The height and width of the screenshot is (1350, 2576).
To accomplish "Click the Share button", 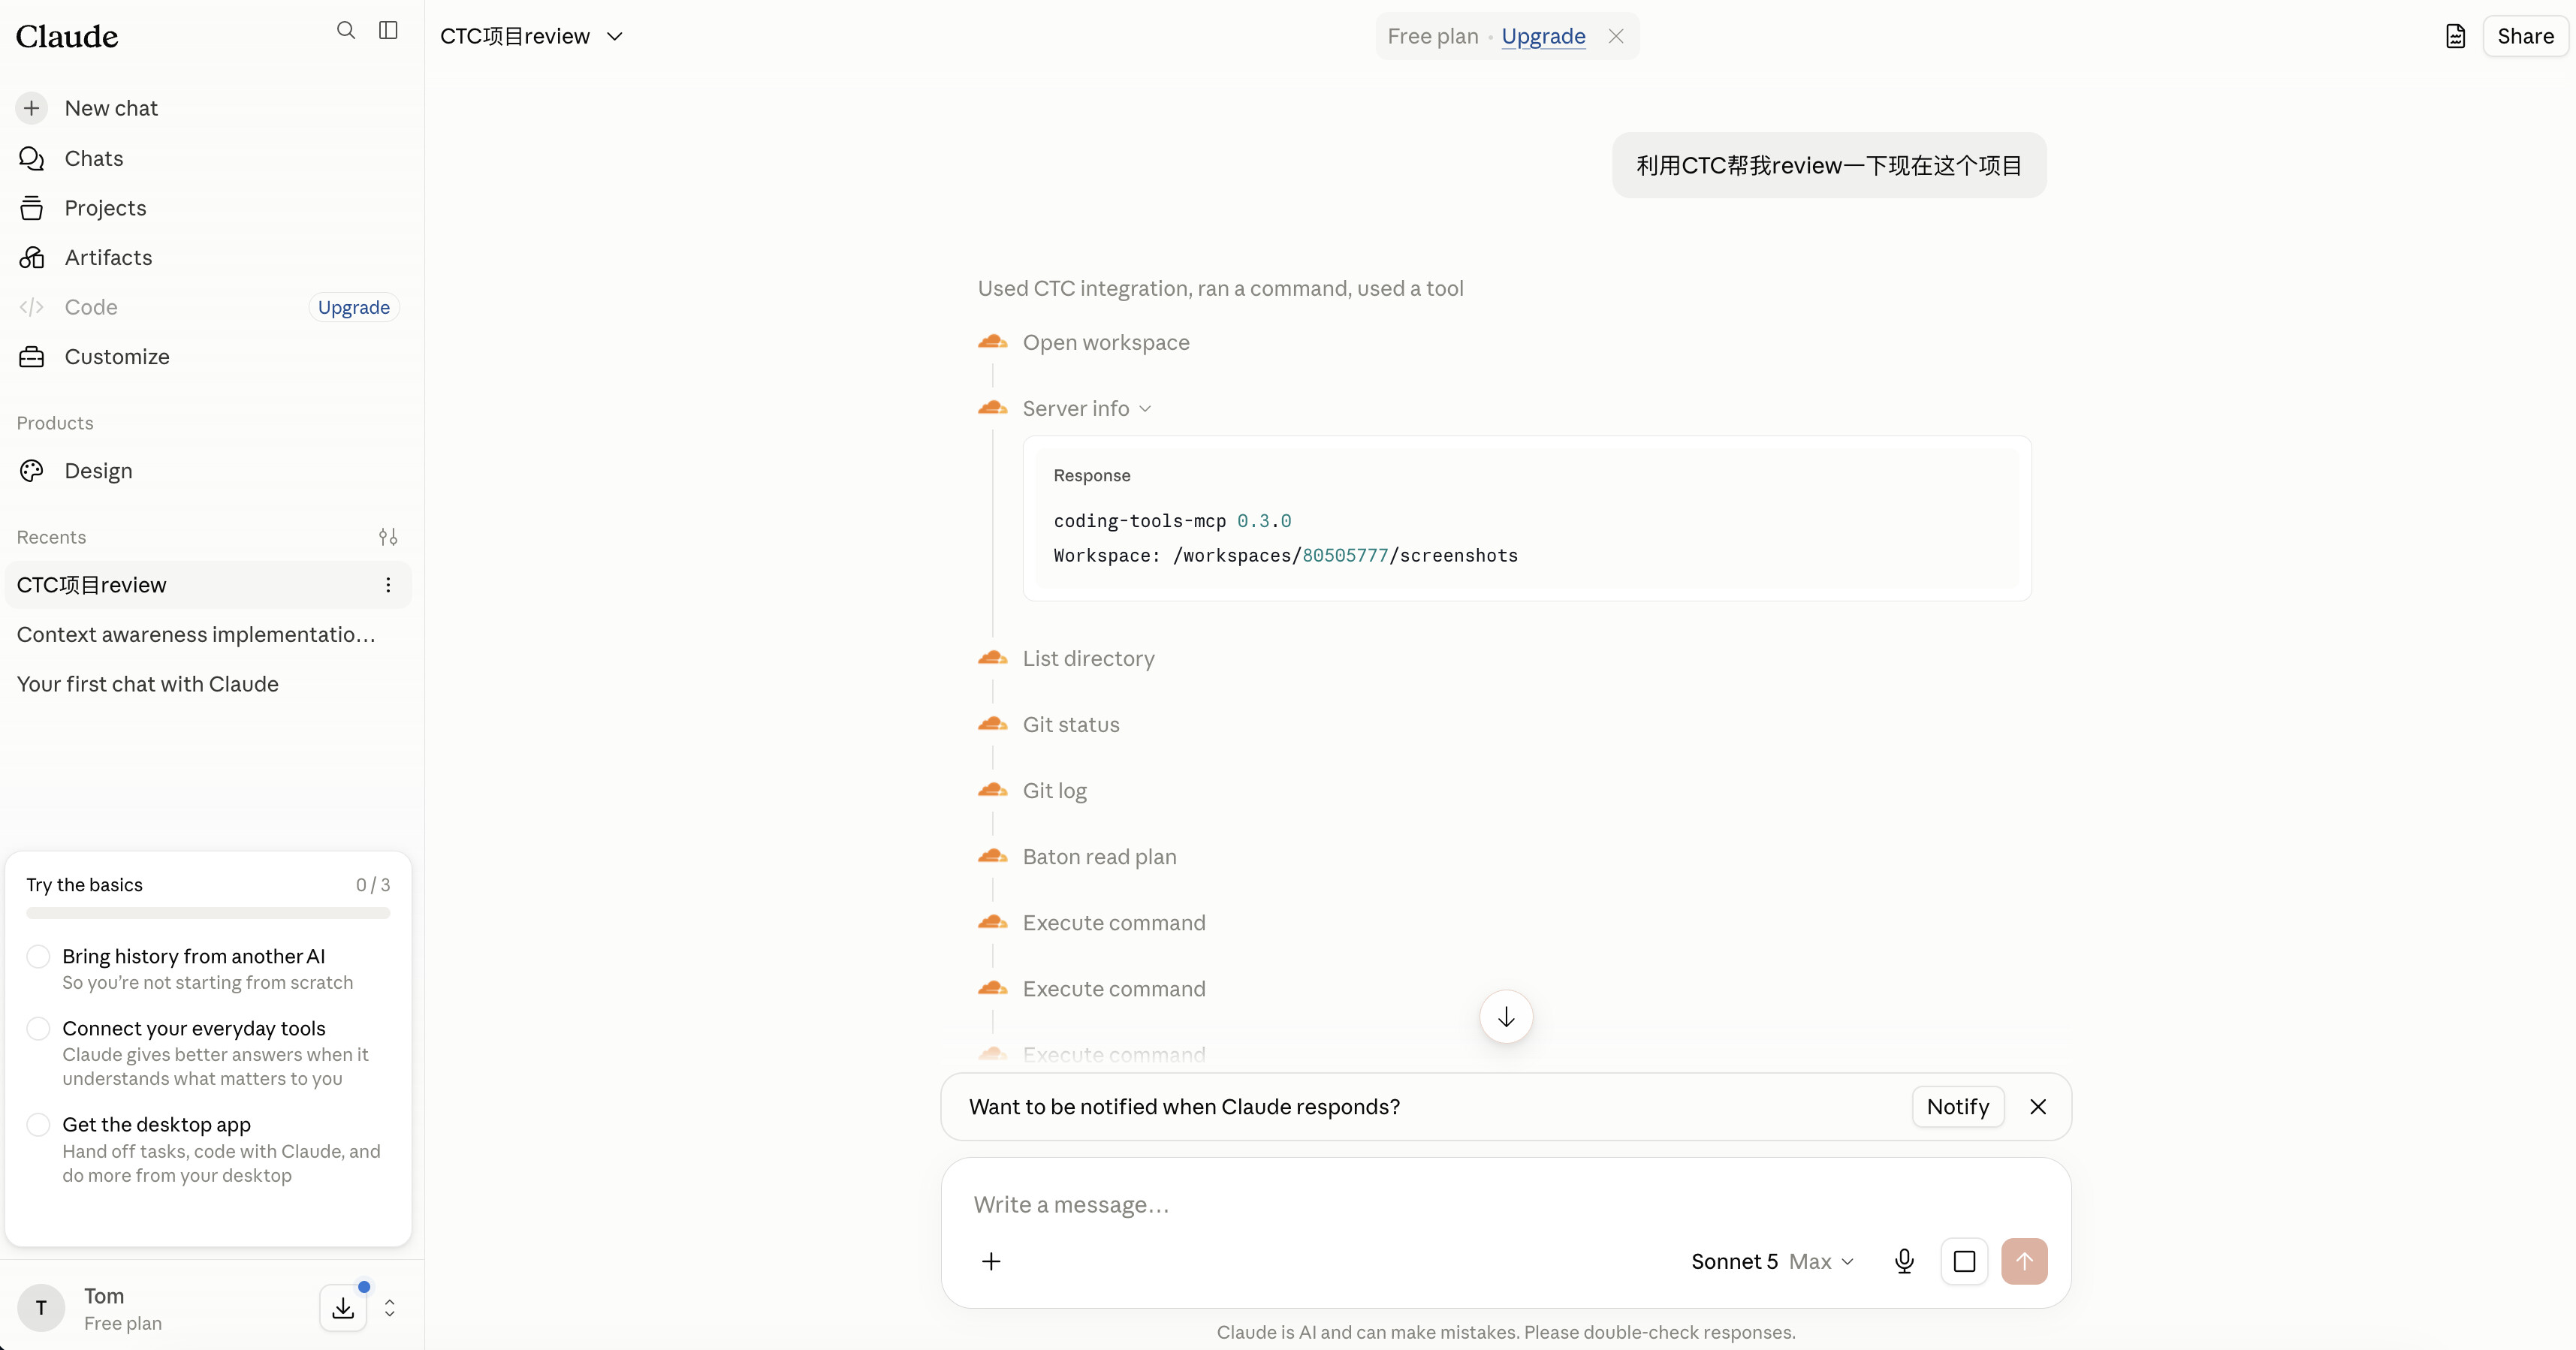I will [x=2525, y=36].
